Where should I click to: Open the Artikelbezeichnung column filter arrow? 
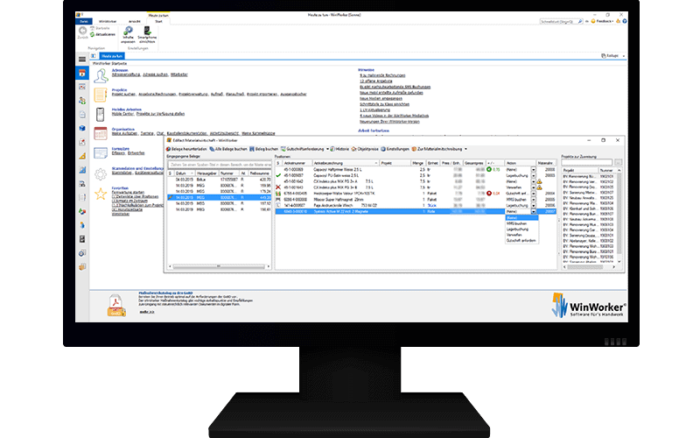point(376,163)
